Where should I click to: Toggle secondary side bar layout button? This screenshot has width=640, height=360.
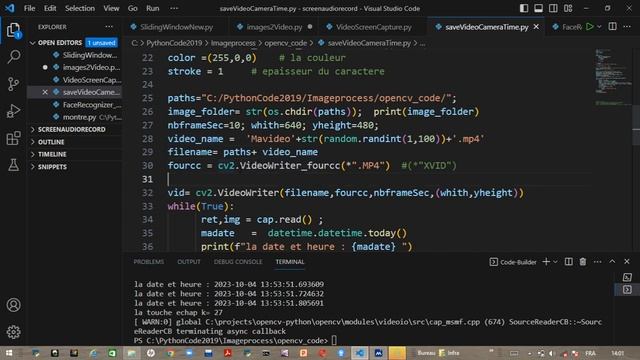[x=553, y=8]
